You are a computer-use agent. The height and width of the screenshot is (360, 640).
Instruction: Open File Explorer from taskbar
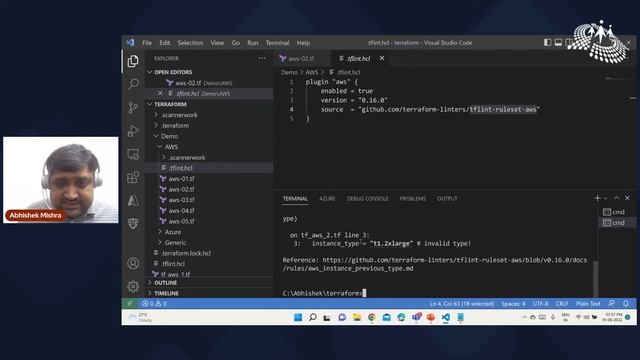(x=357, y=317)
